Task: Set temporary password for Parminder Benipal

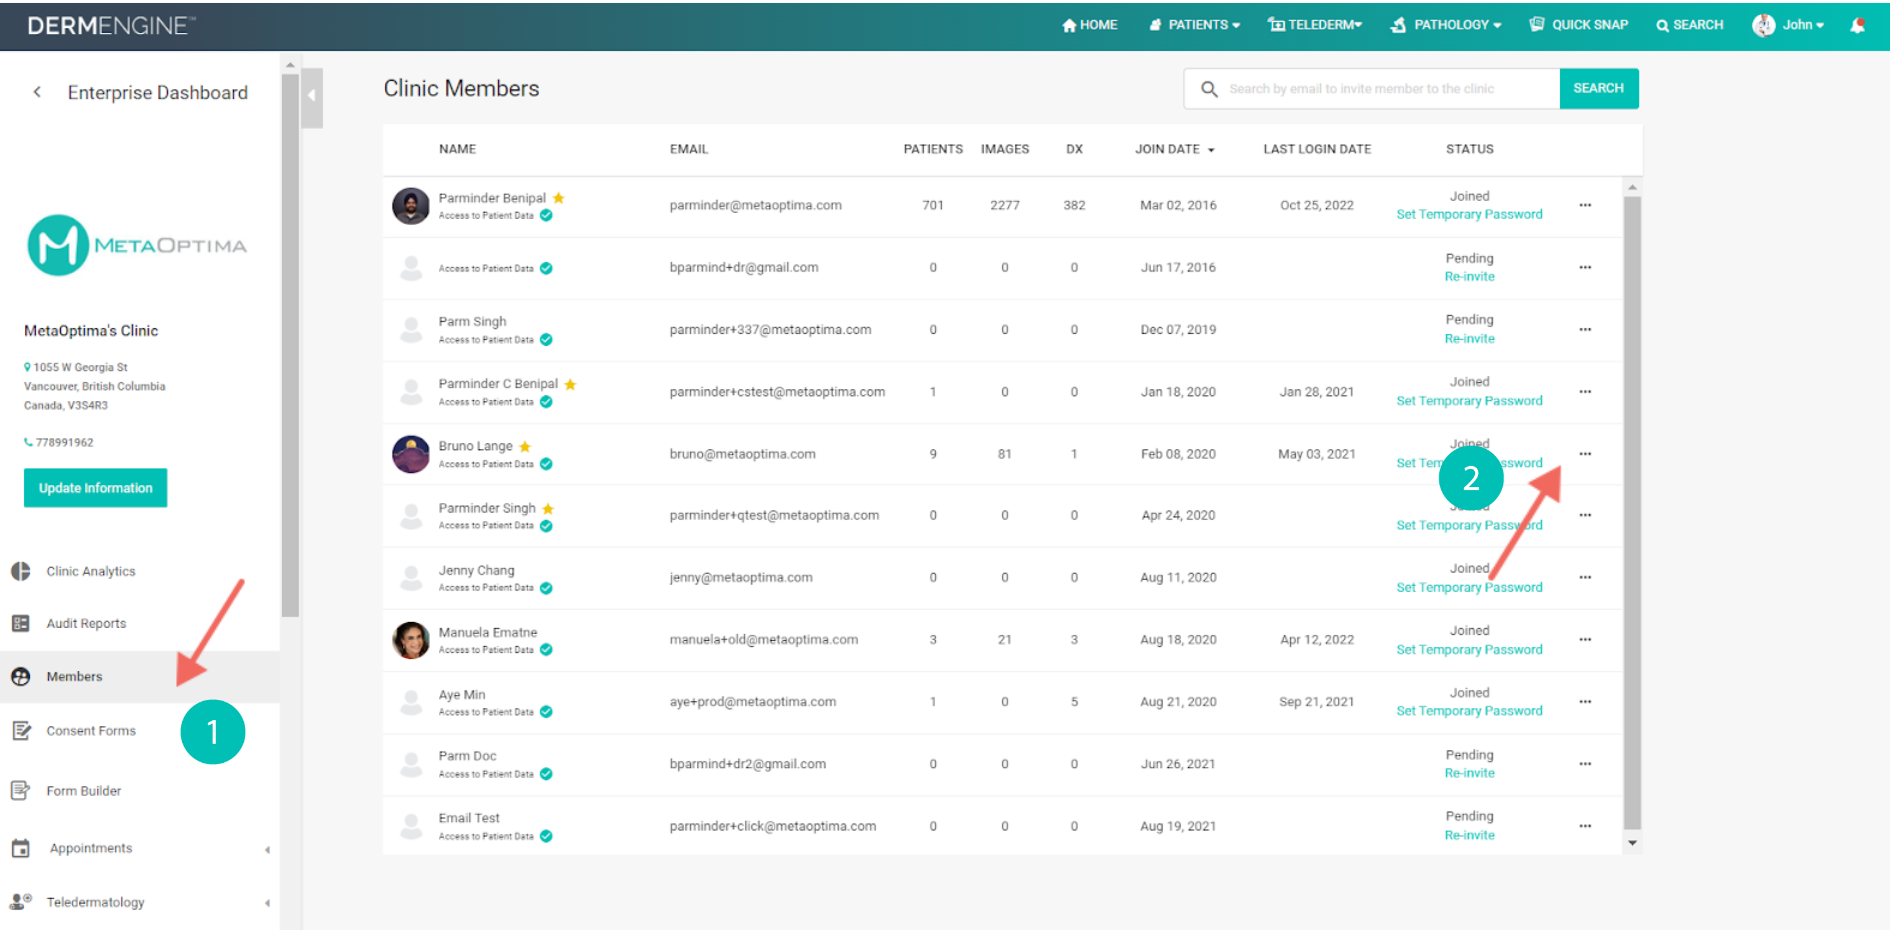Action: (x=1469, y=214)
